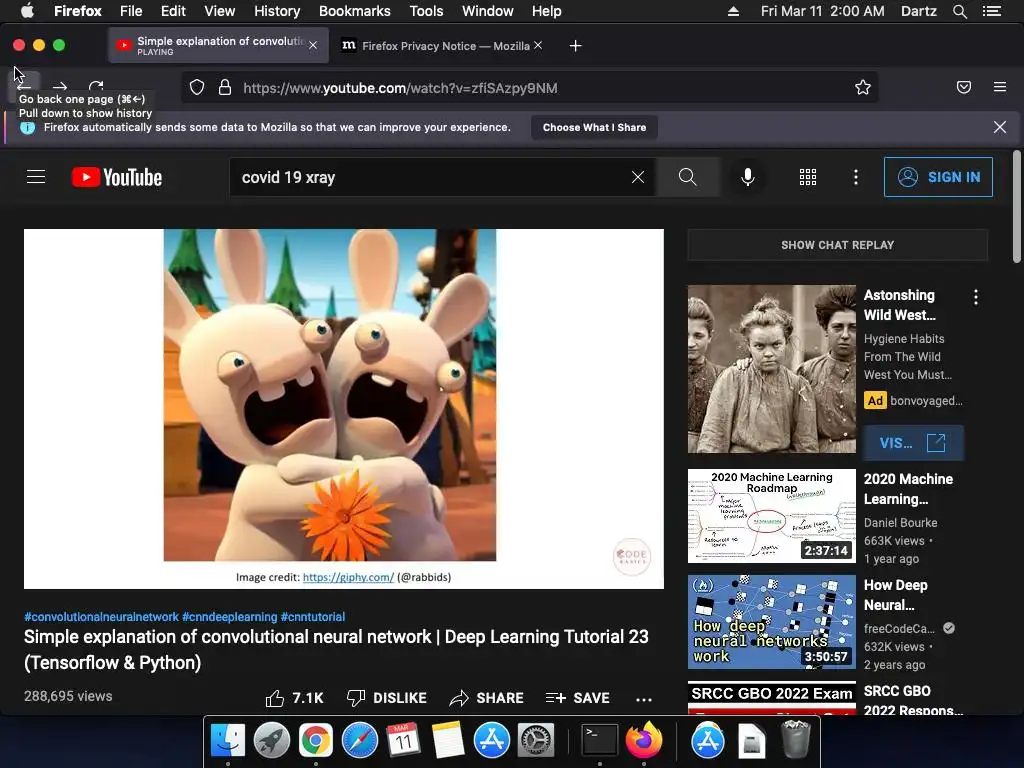Viewport: 1024px width, 768px height.
Task: Open a new tab with plus button
Action: [x=575, y=46]
